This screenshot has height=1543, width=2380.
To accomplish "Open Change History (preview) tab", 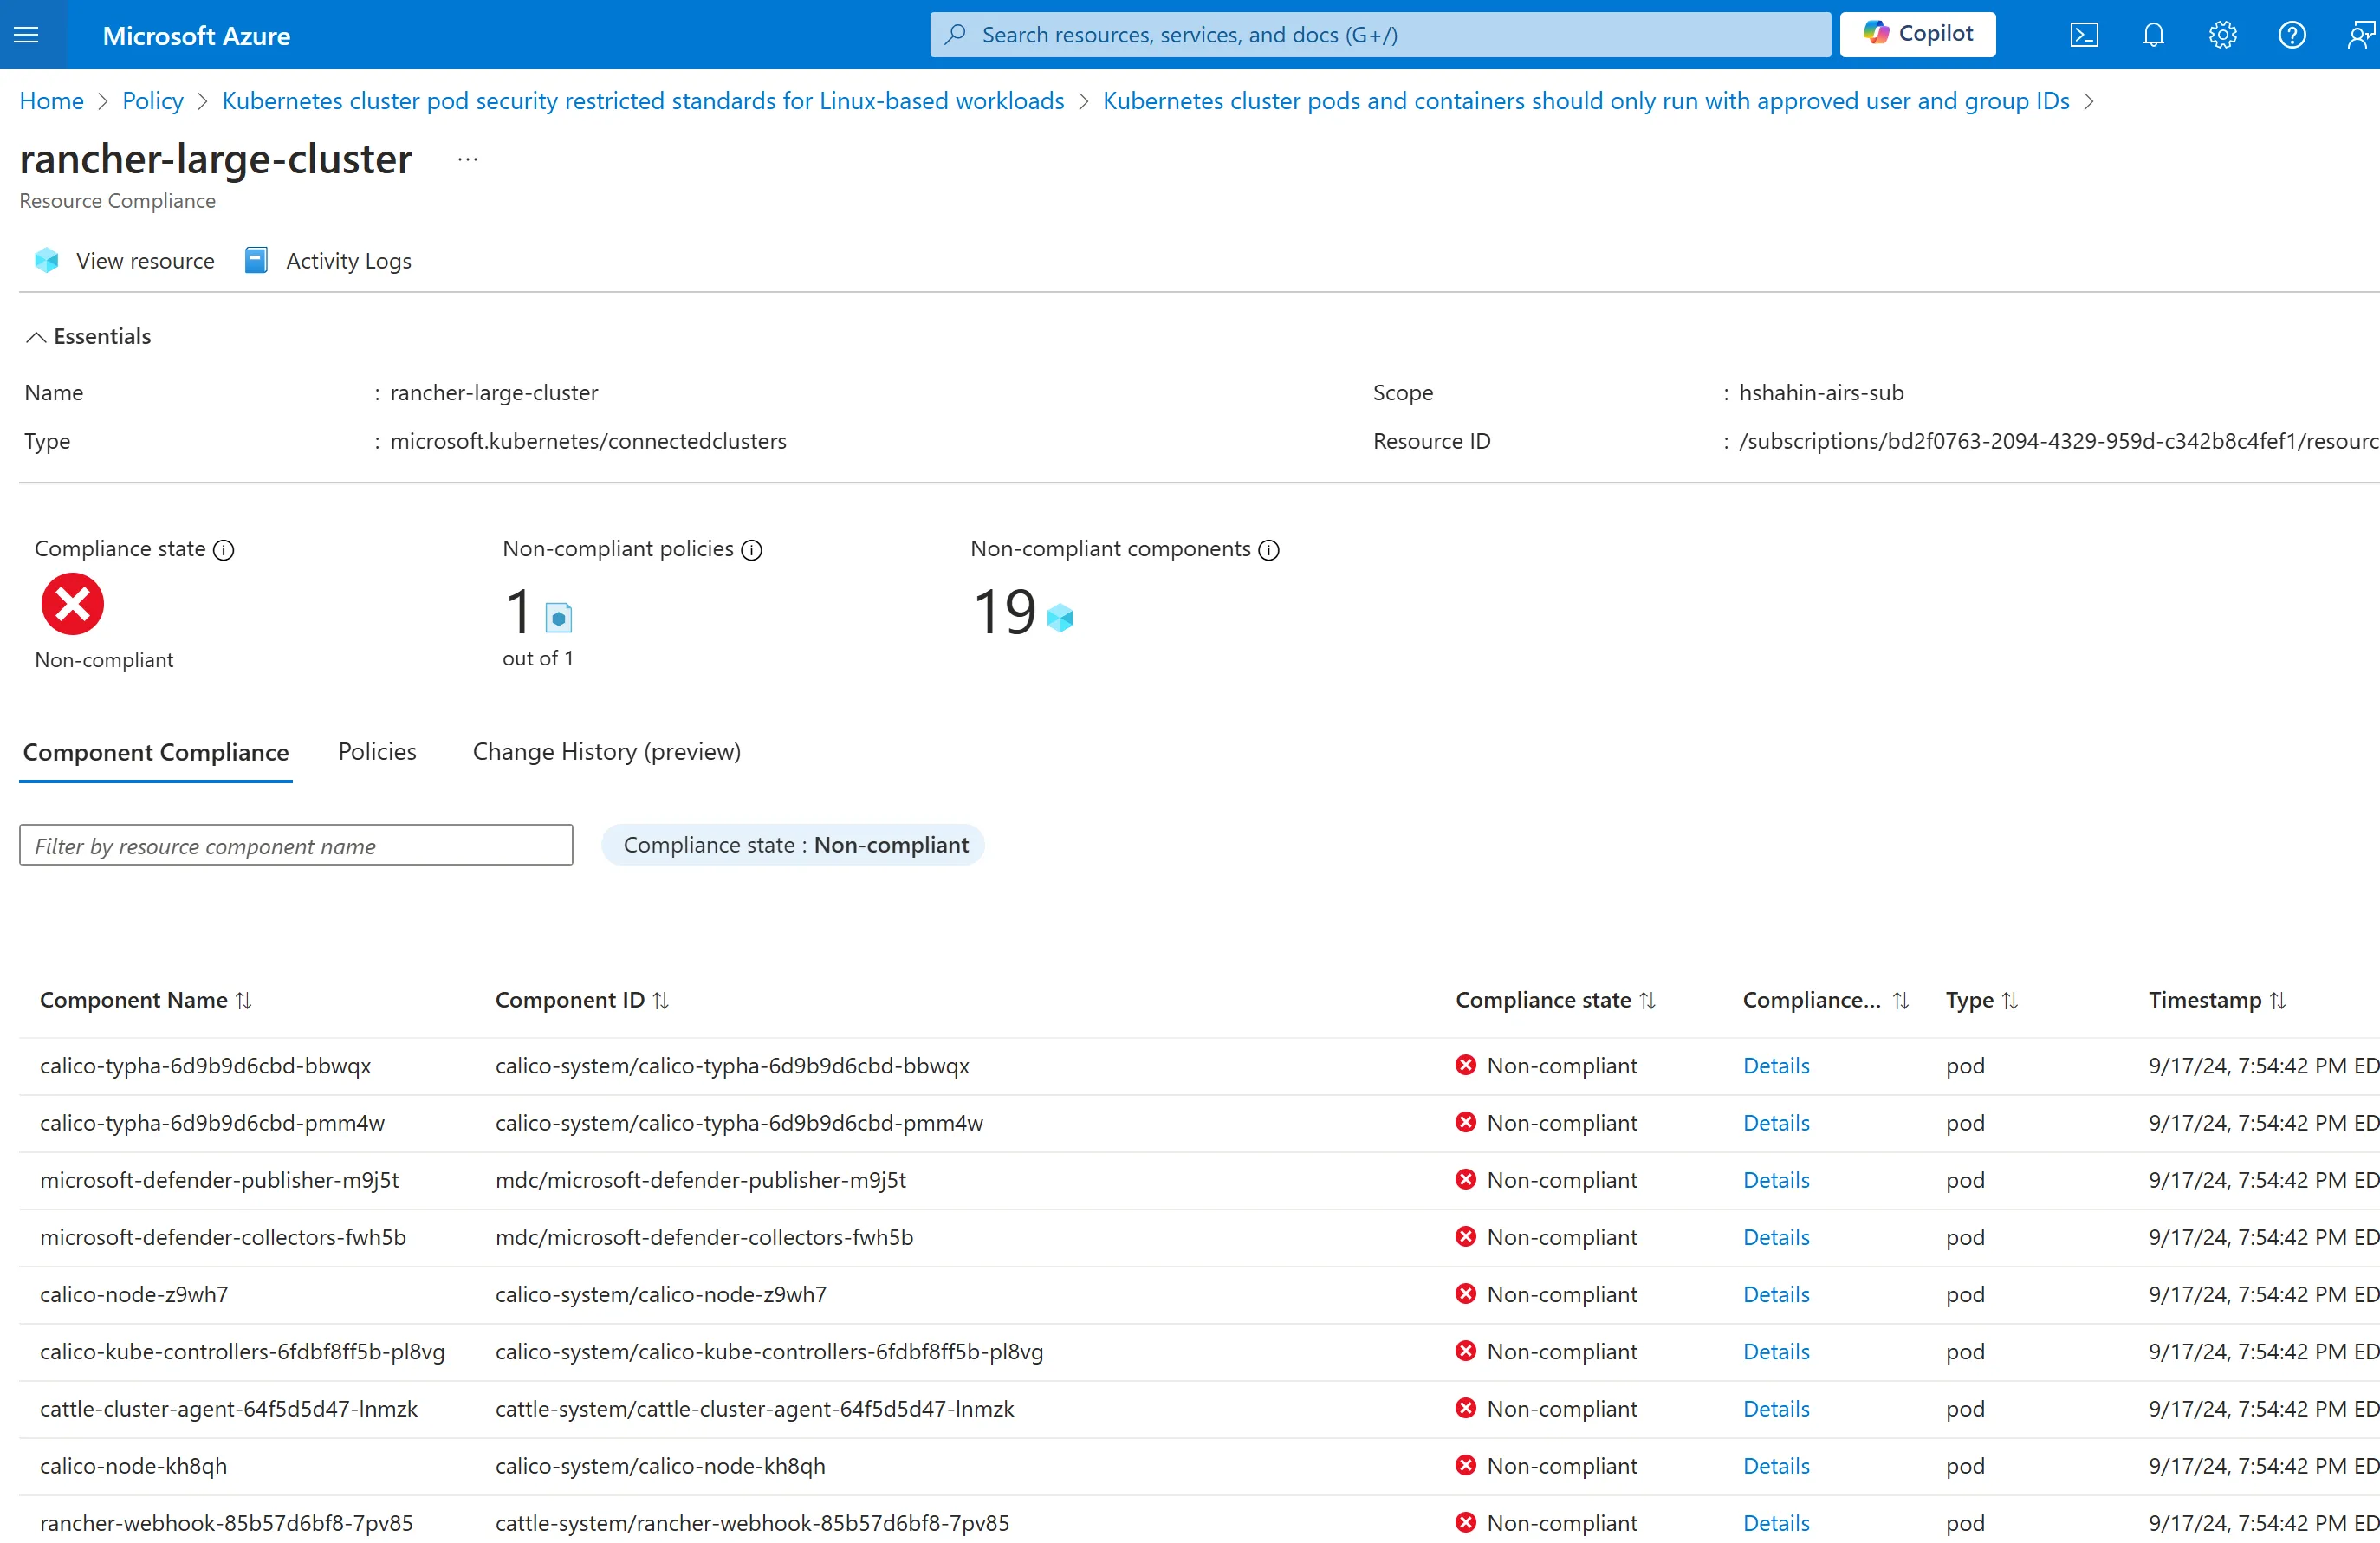I will tap(606, 752).
